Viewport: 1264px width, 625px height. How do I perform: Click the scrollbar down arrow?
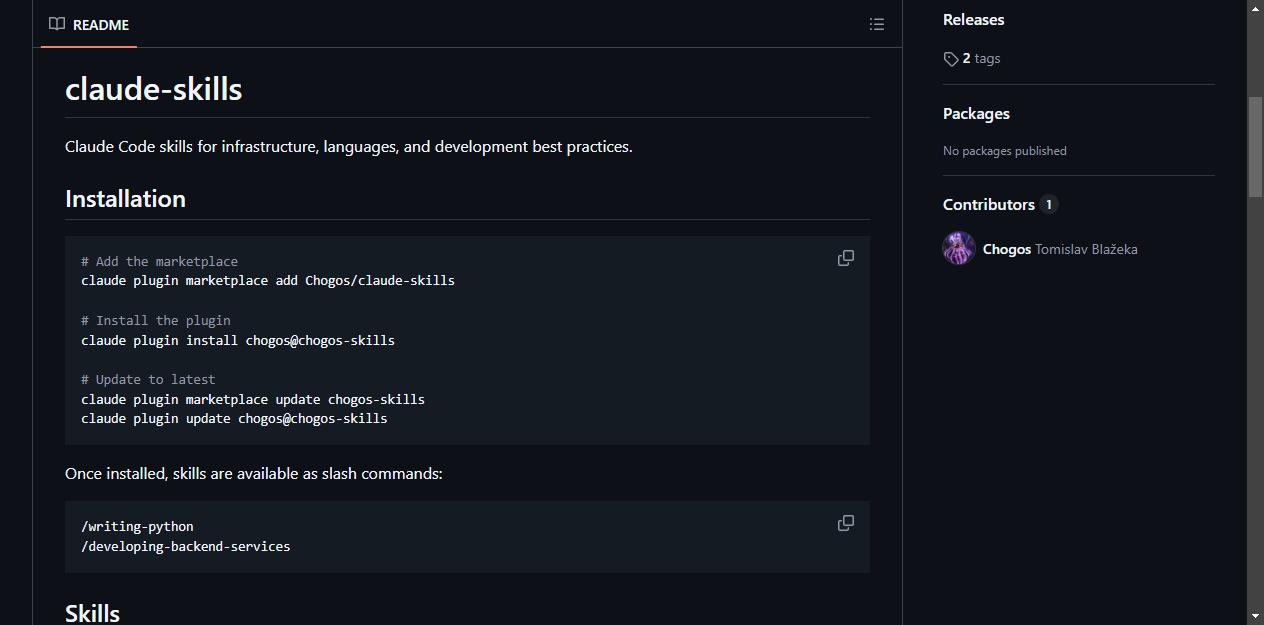[1255, 615]
